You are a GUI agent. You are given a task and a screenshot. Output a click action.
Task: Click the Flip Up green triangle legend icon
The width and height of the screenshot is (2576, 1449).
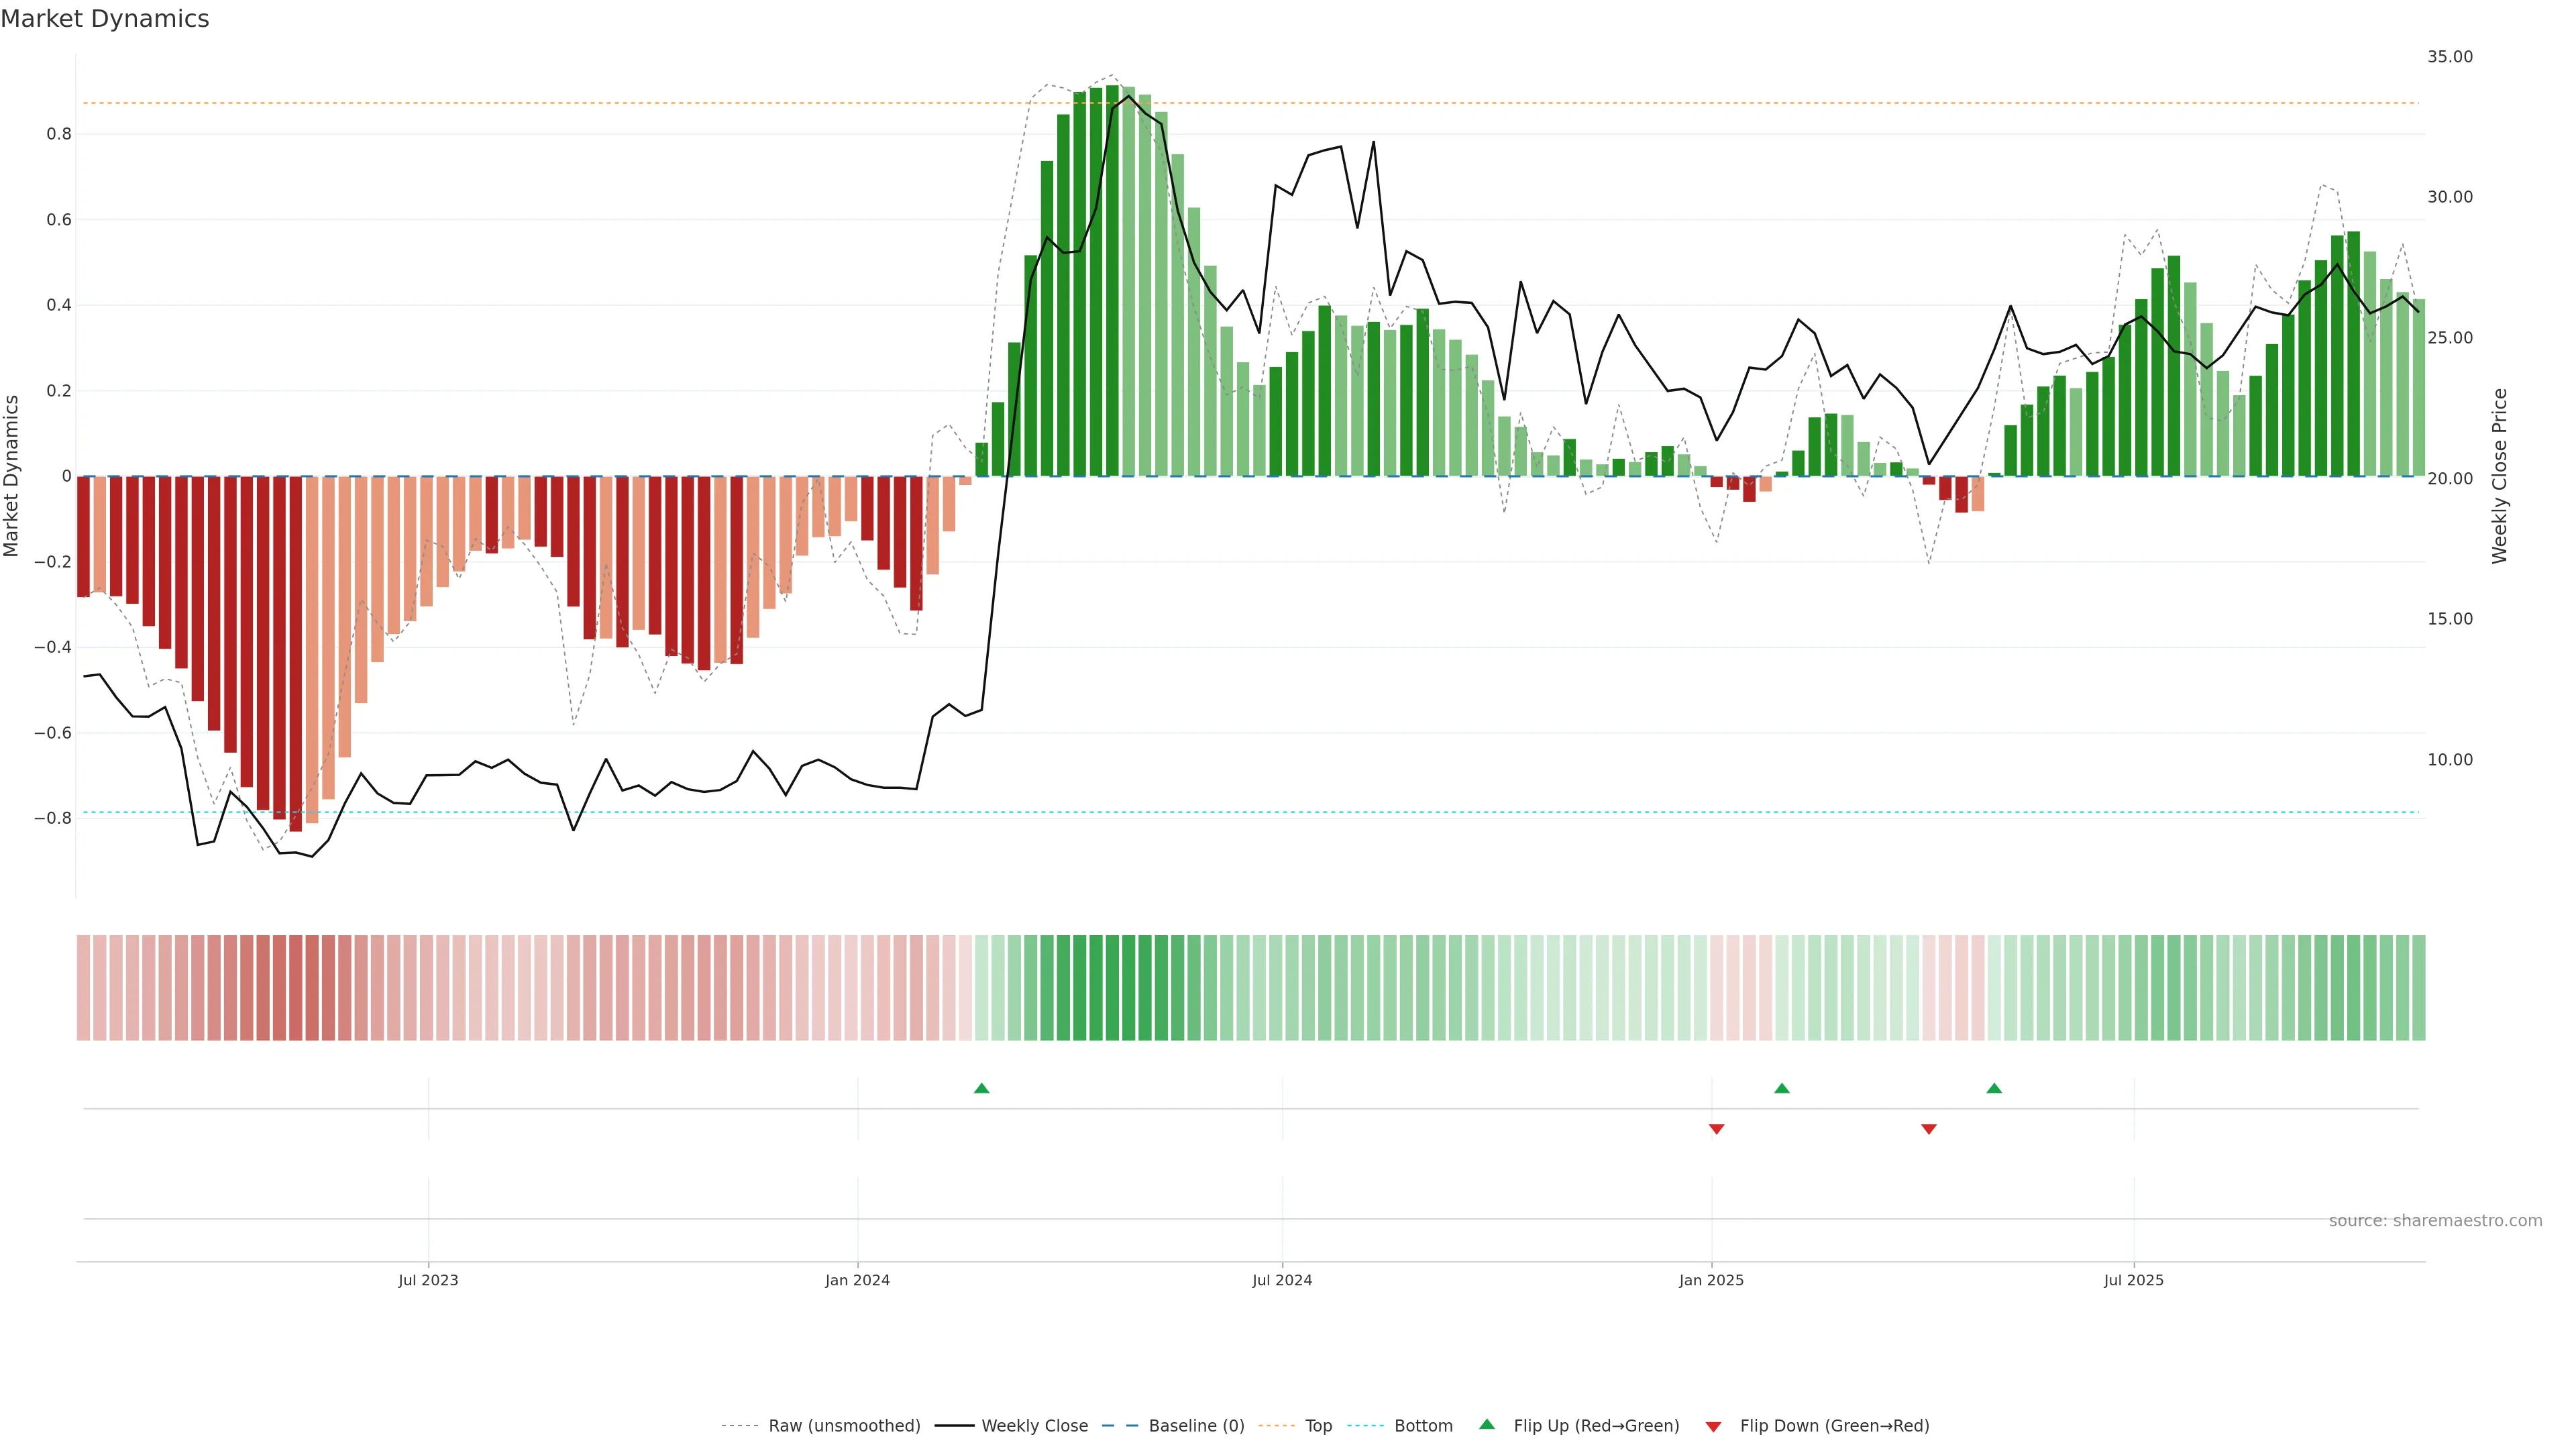[x=1487, y=1424]
